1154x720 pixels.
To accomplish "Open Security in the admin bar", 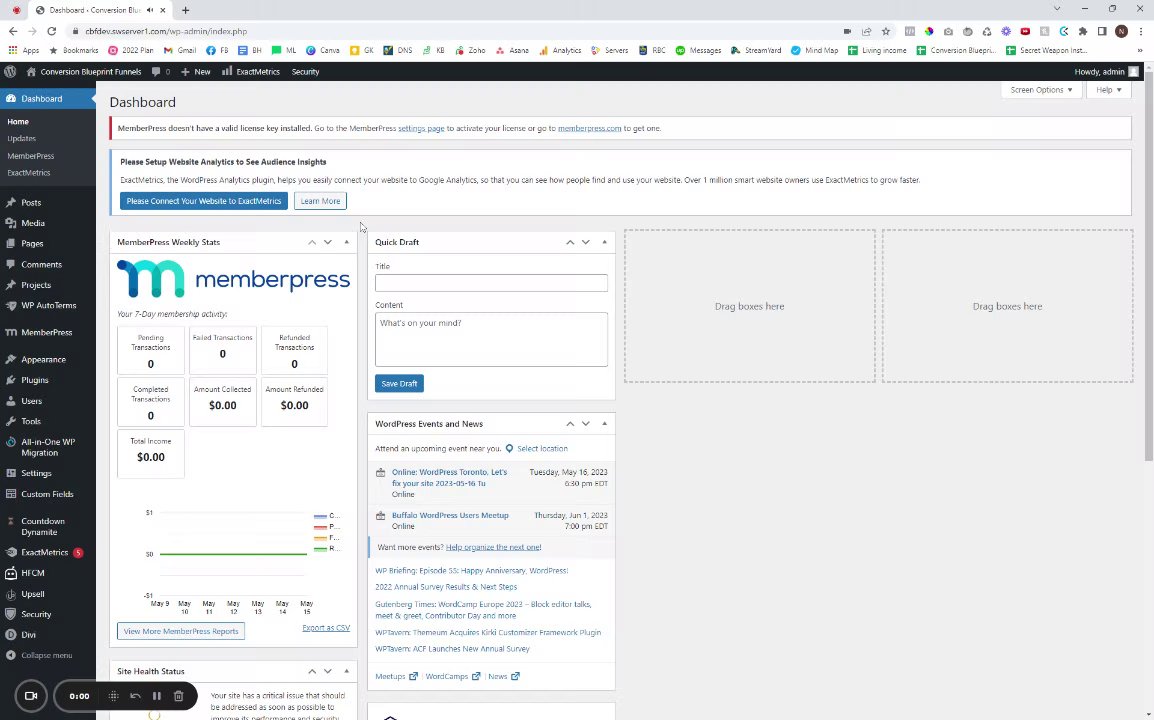I will tap(305, 71).
